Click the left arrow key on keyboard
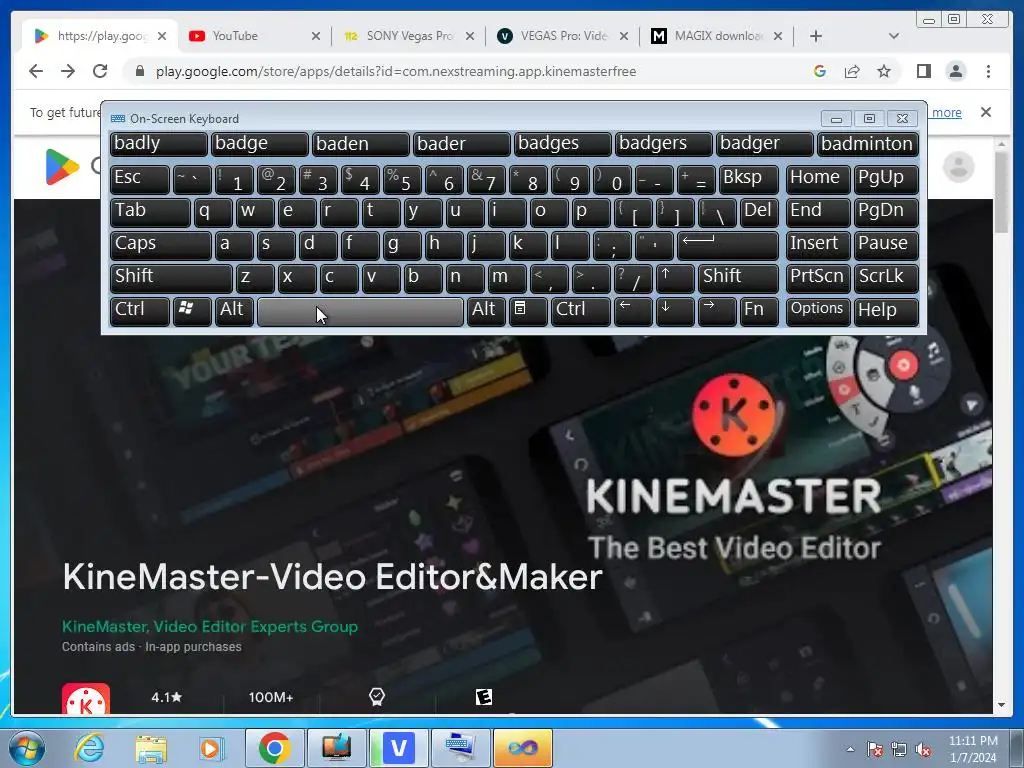This screenshot has width=1024, height=768. pyautogui.click(x=633, y=310)
